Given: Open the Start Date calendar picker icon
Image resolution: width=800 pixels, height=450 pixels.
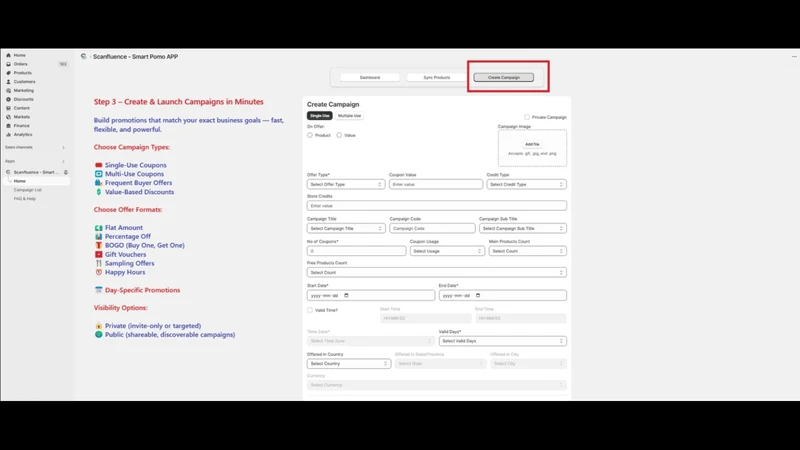Looking at the screenshot, I should pos(346,295).
